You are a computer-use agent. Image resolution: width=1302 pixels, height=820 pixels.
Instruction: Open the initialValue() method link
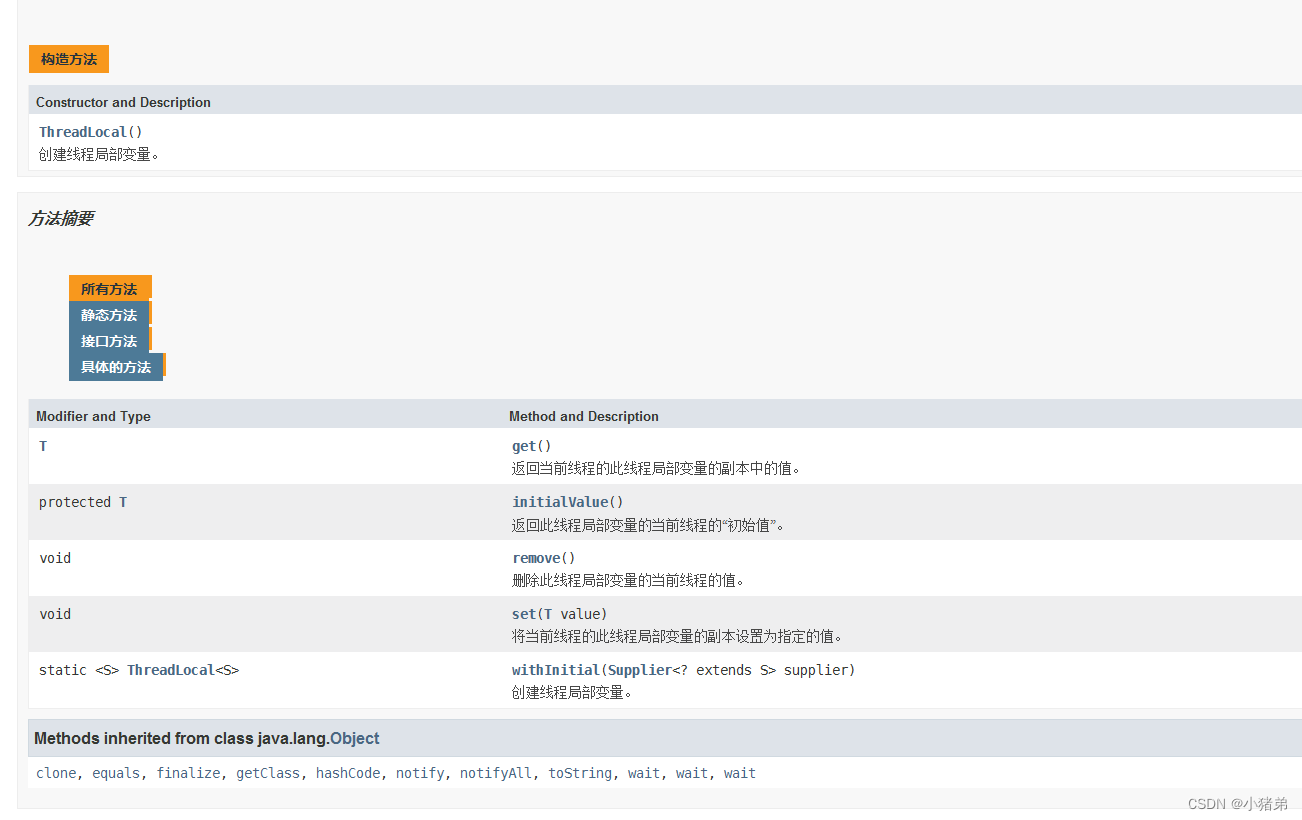(x=560, y=502)
